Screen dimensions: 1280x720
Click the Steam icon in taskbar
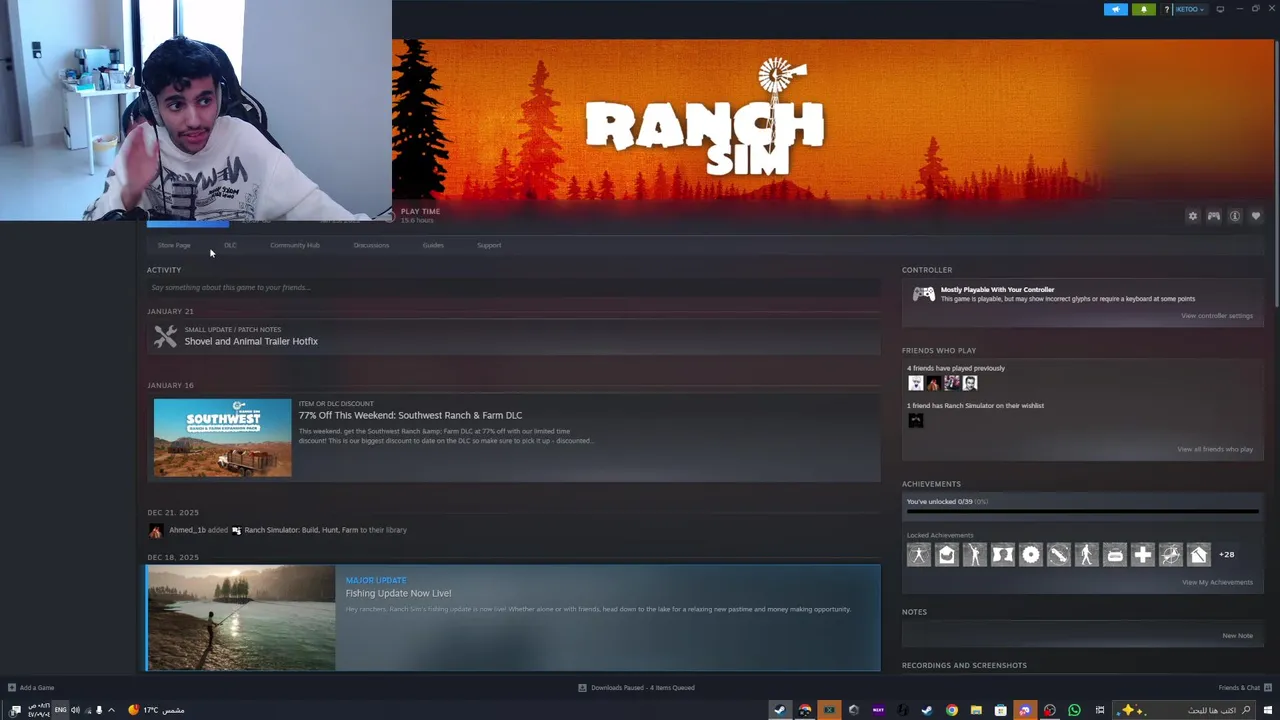780,710
